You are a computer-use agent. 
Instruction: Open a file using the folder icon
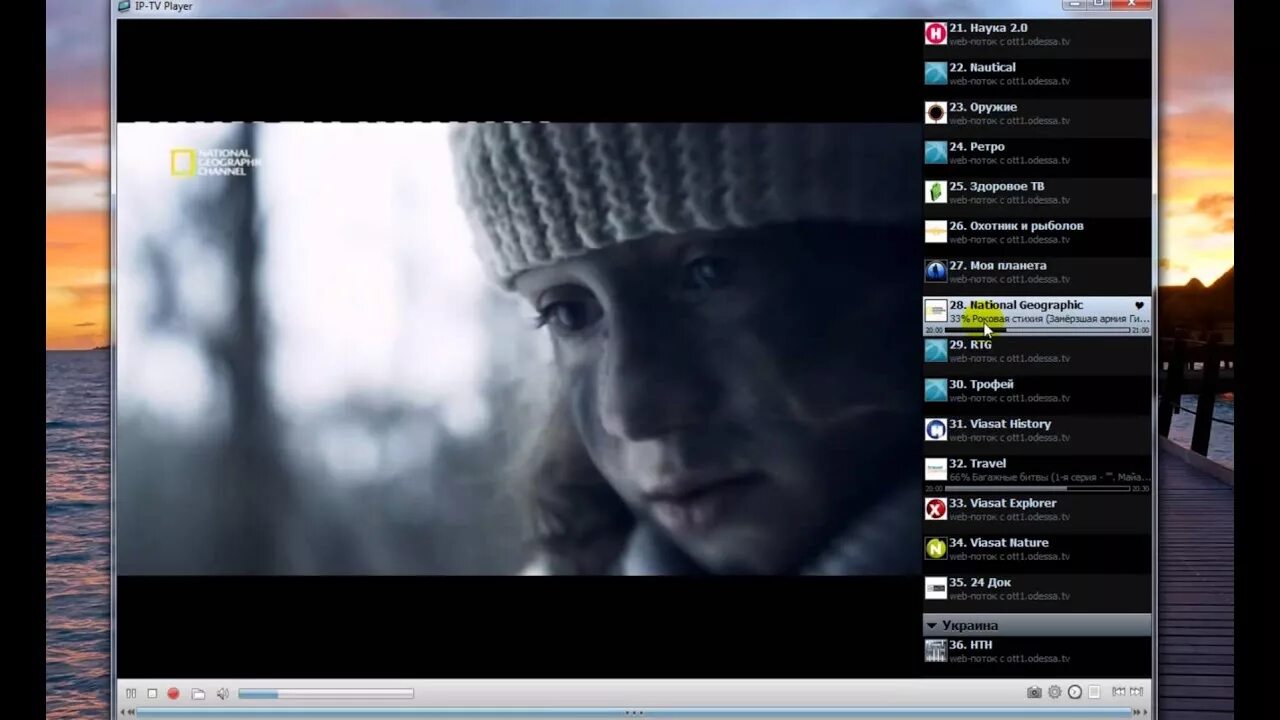(198, 693)
